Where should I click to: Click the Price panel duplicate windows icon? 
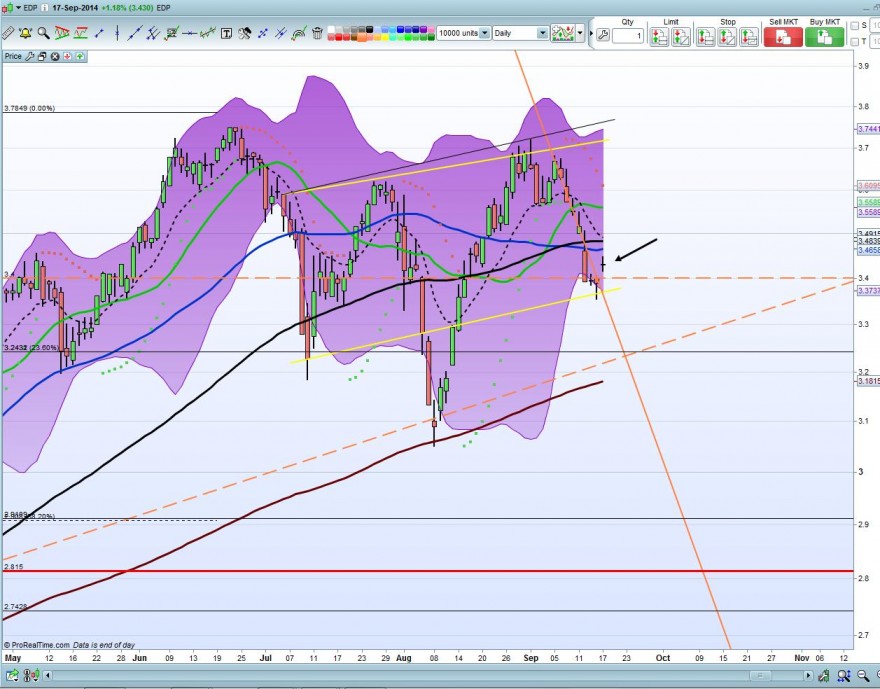click(42, 57)
